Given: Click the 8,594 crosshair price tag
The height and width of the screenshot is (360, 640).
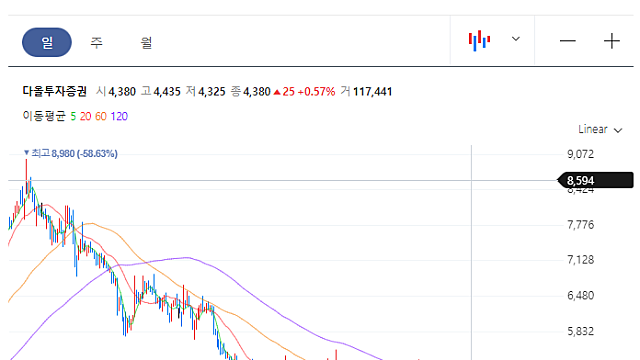Looking at the screenshot, I should coord(596,180).
